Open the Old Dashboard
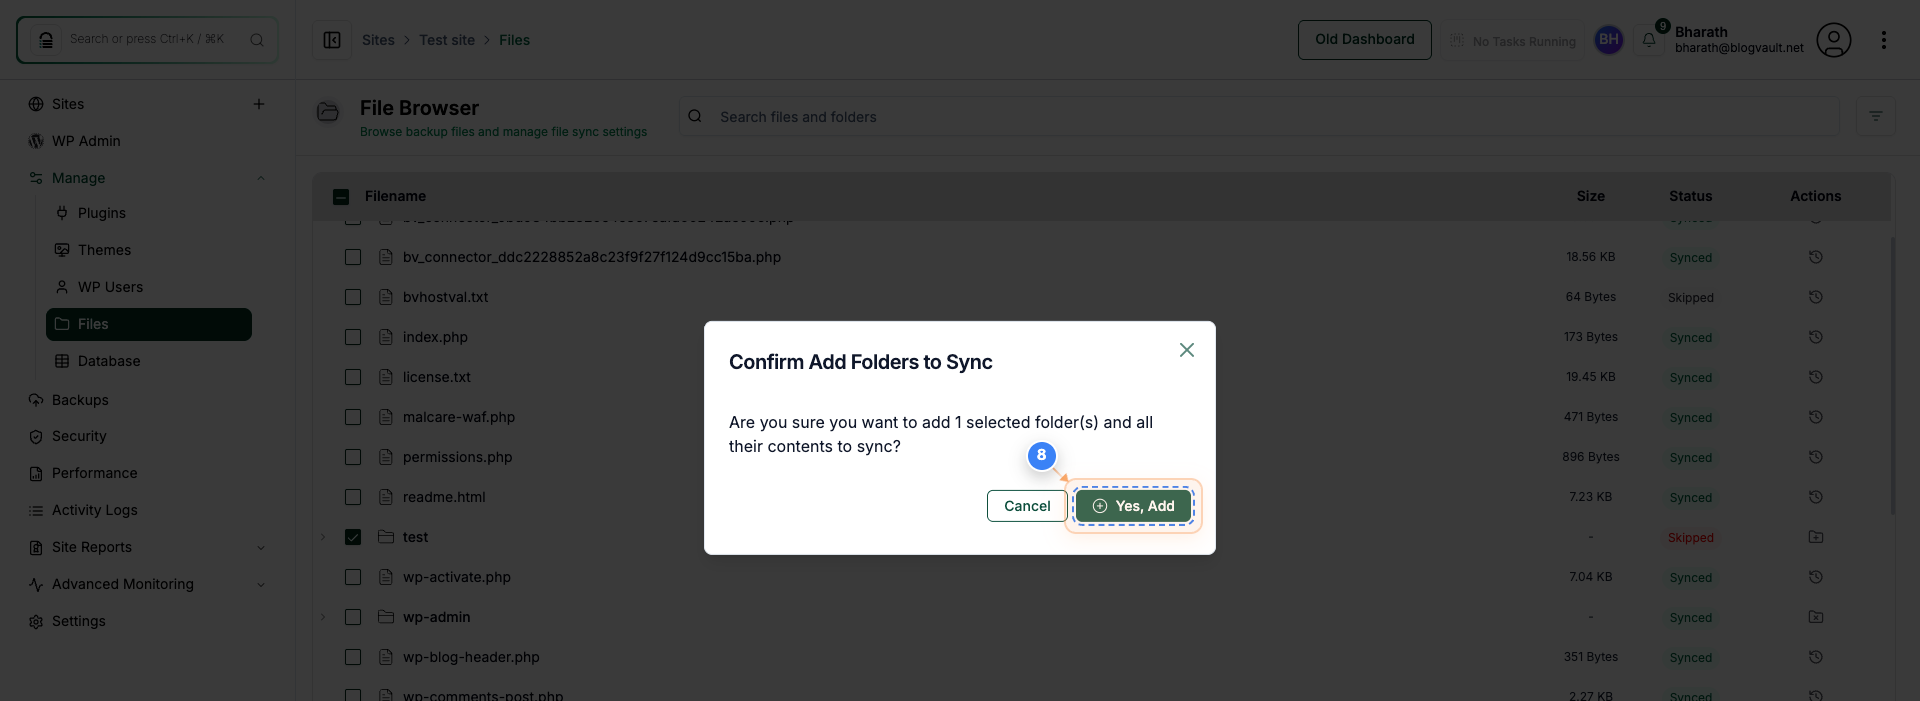The image size is (1920, 701). point(1365,40)
